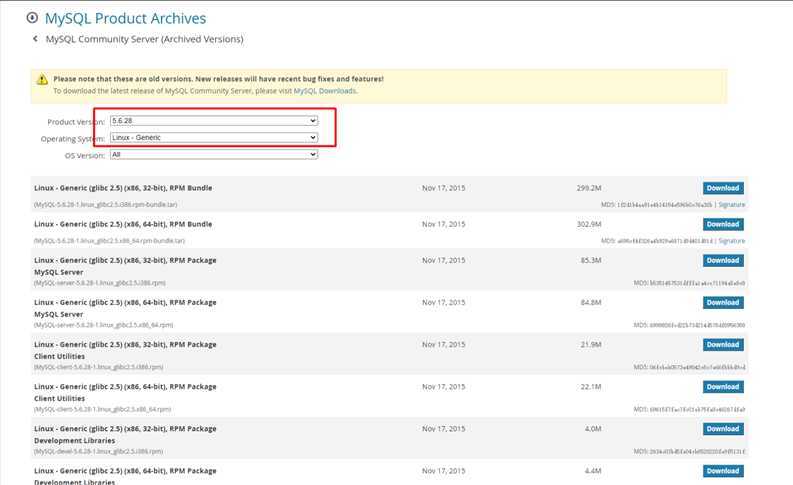Select the 4.0M file size text
Viewport: 793px width, 485px height.
click(x=593, y=429)
